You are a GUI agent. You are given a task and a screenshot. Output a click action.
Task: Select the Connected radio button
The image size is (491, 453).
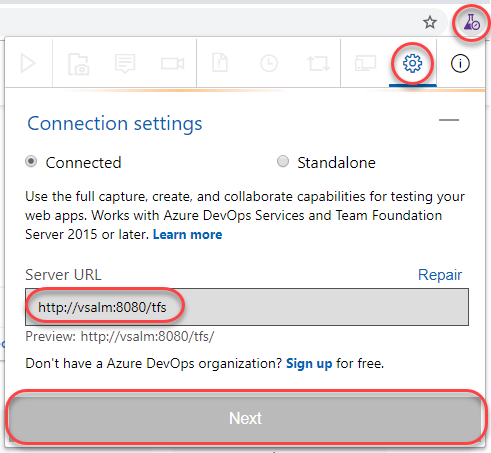31,162
